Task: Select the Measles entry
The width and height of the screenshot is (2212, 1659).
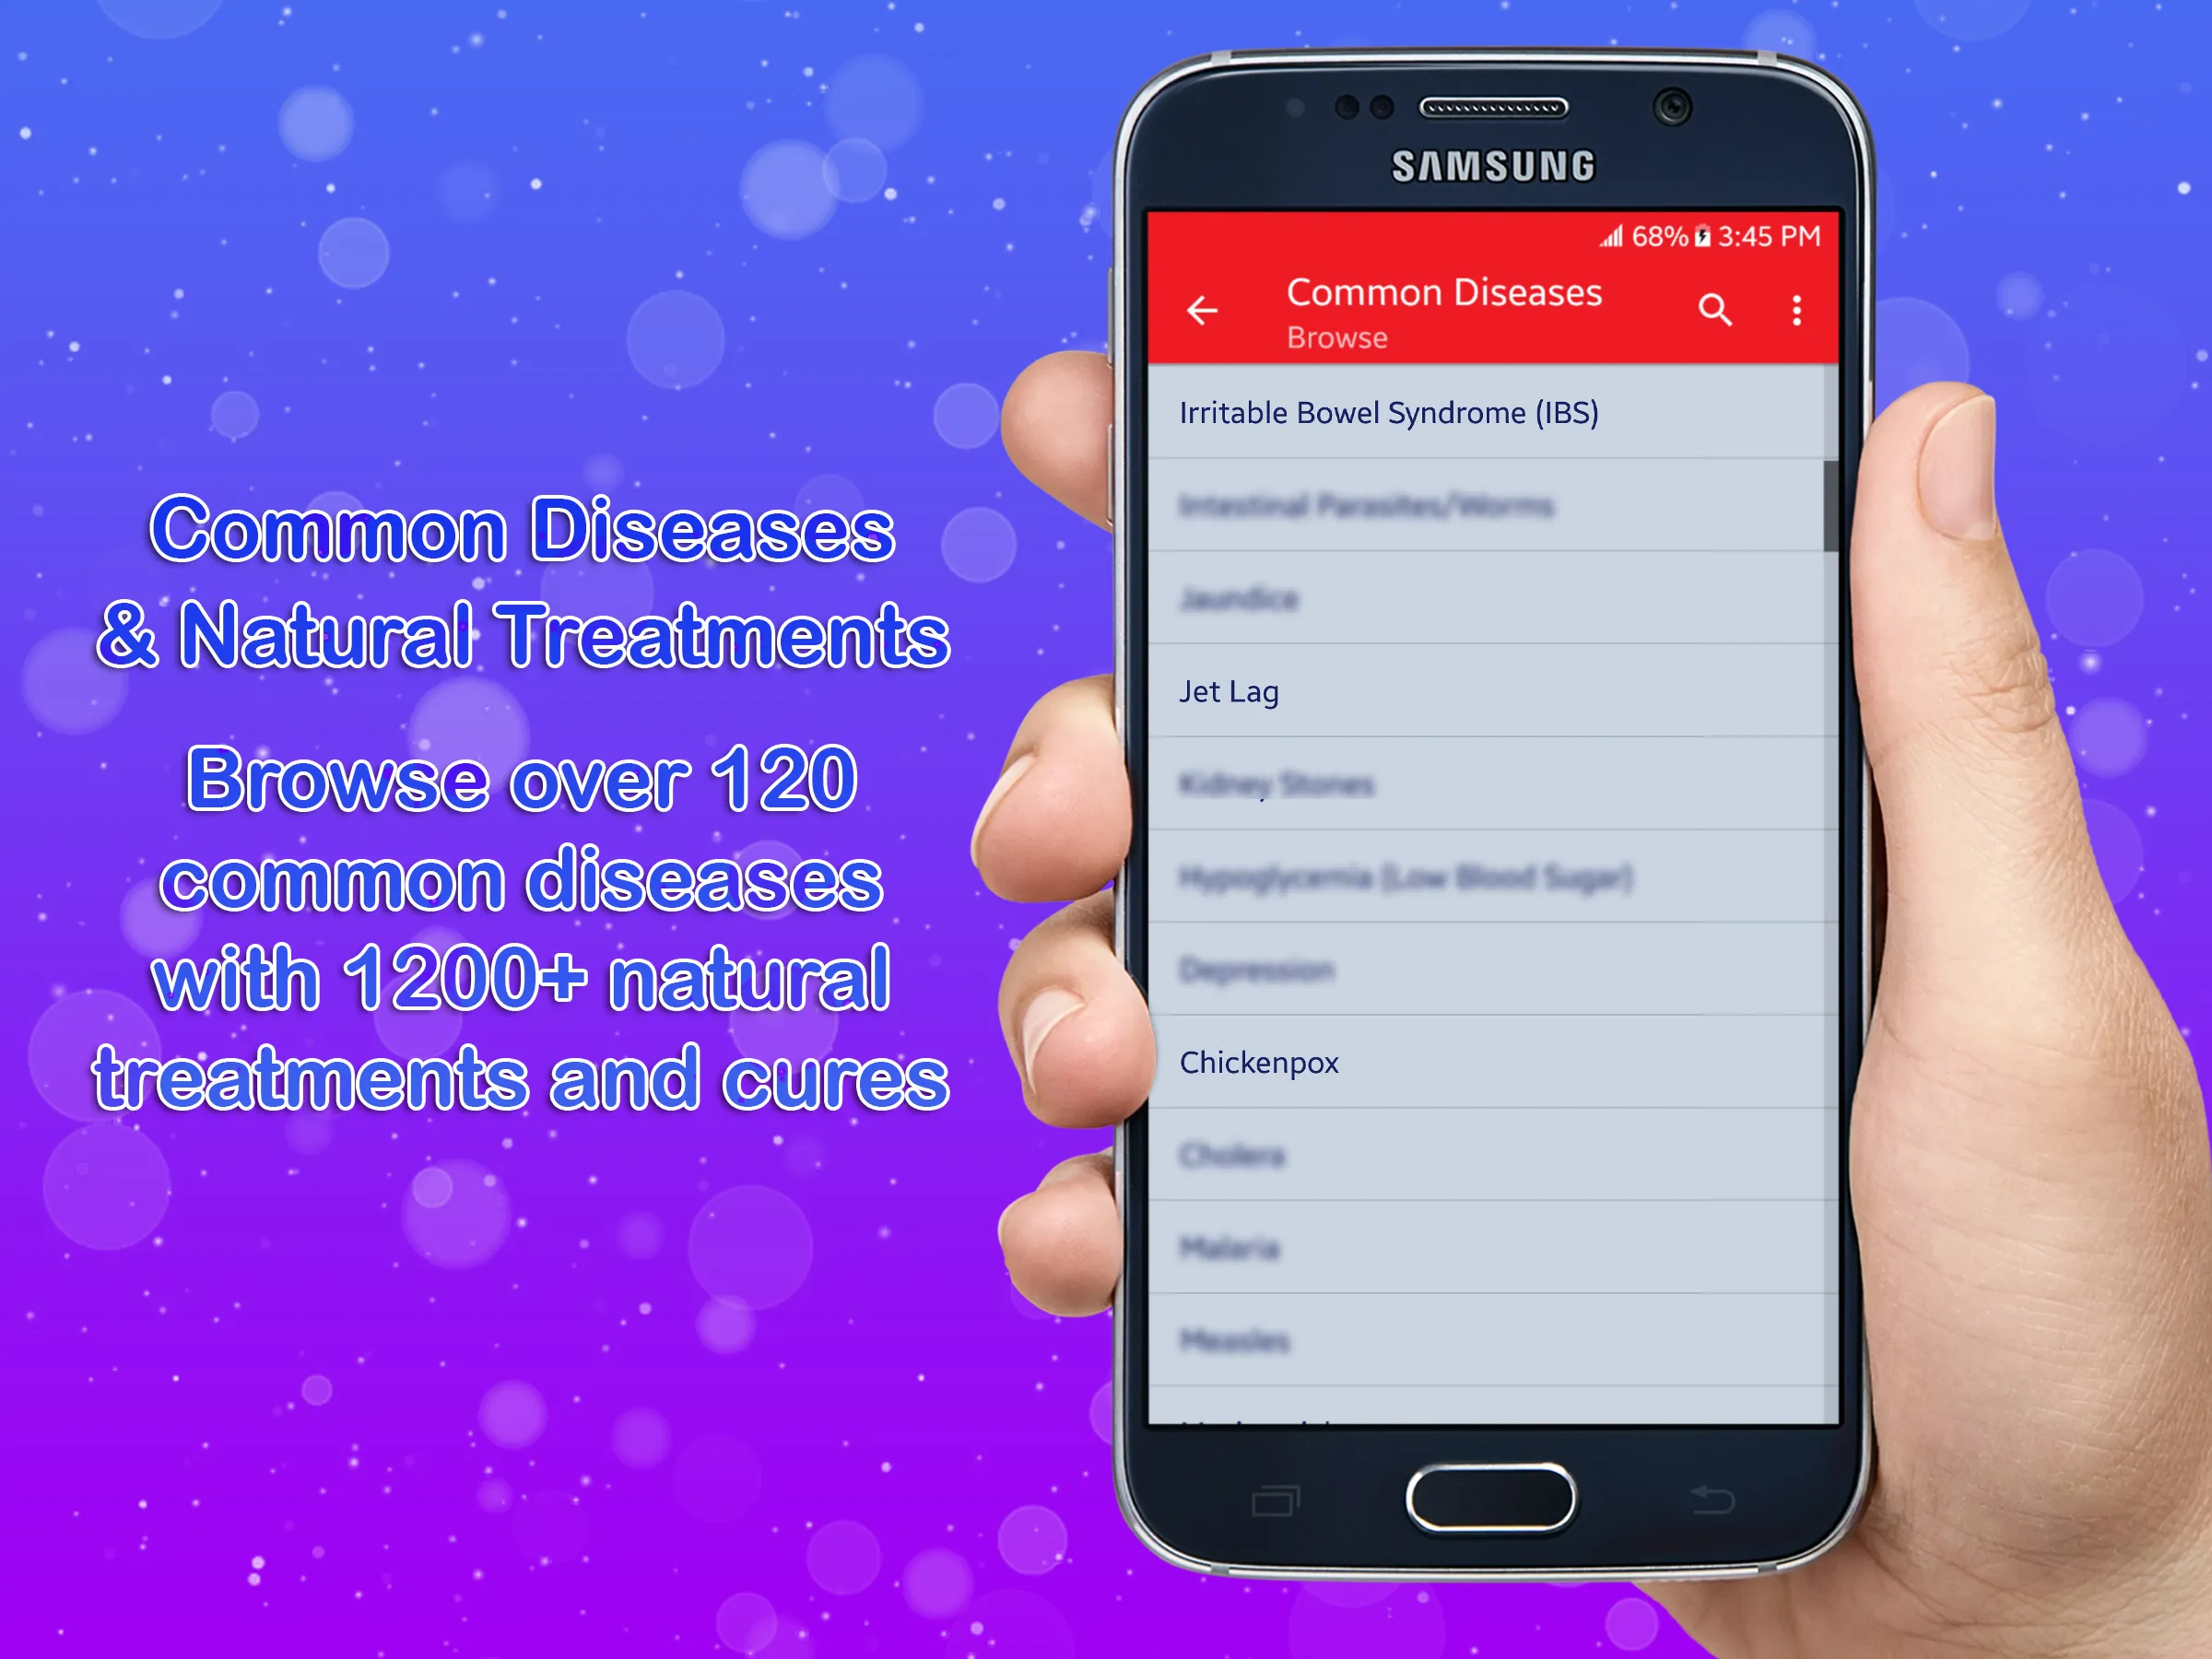Action: [1491, 1342]
